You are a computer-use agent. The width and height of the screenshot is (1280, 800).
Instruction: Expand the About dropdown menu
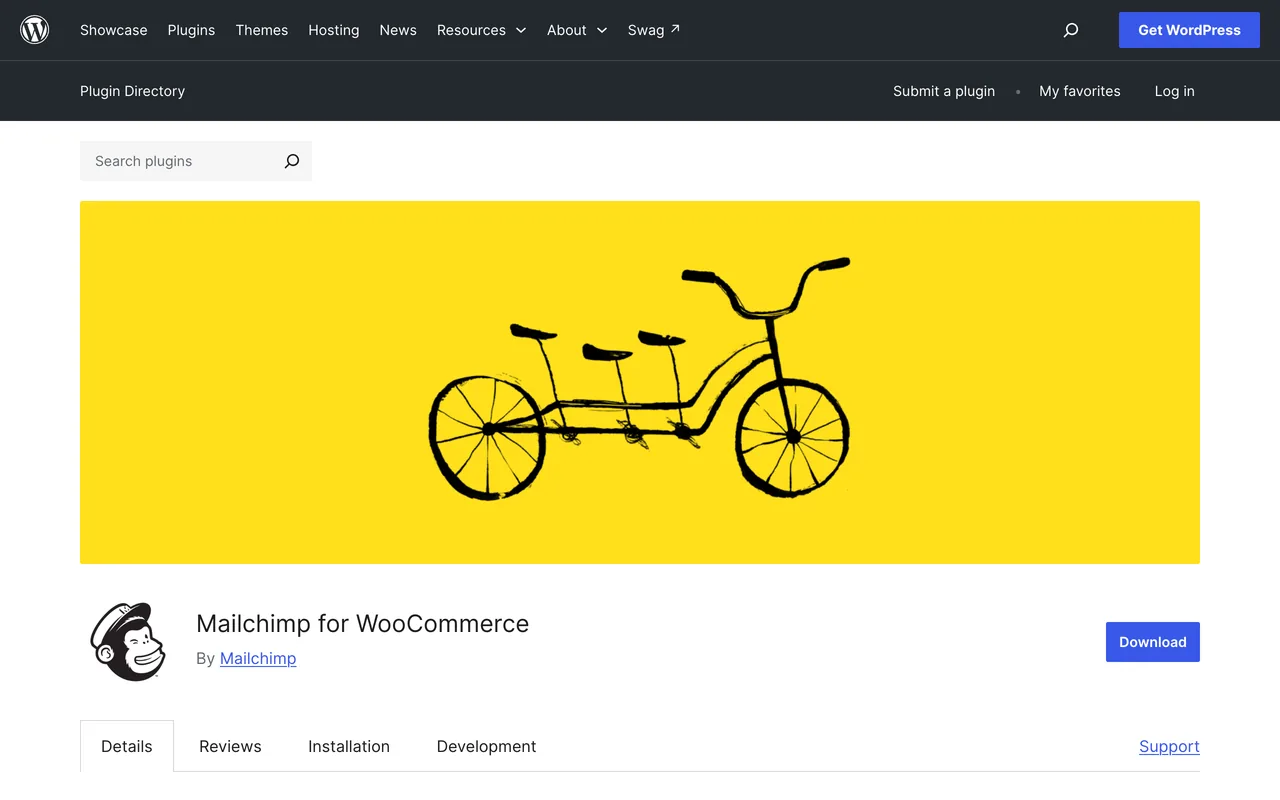click(577, 30)
